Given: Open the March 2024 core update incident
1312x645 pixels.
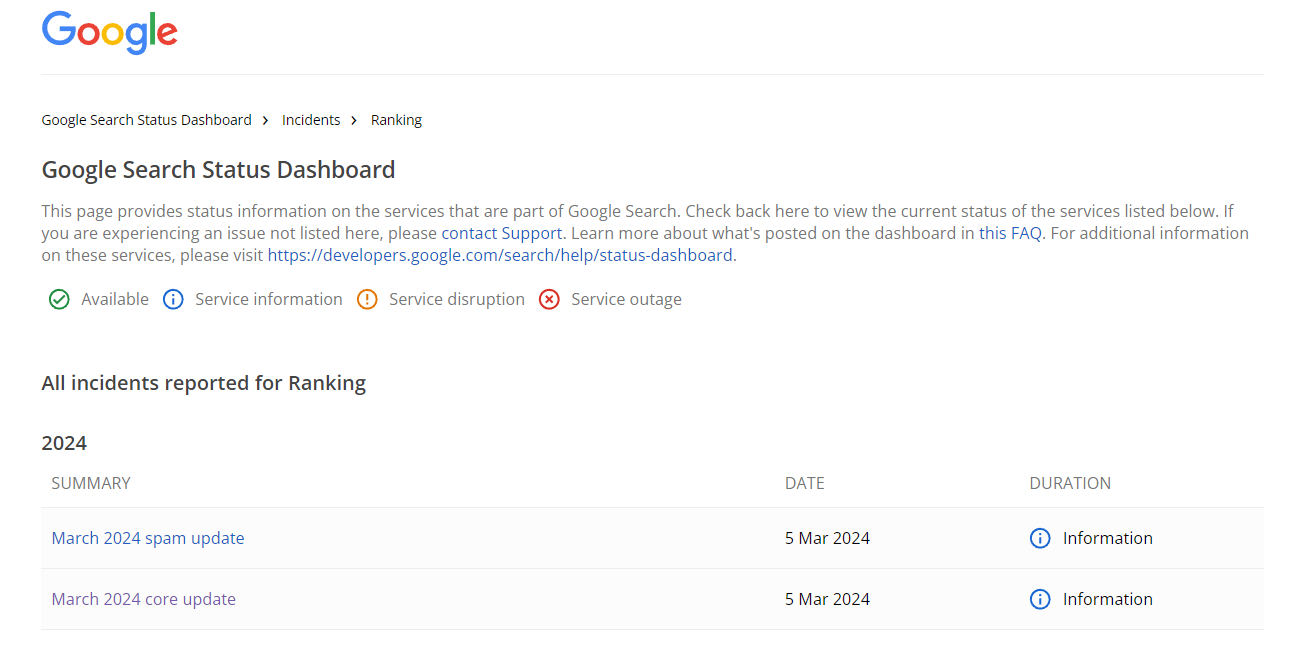Looking at the screenshot, I should pyautogui.click(x=144, y=599).
